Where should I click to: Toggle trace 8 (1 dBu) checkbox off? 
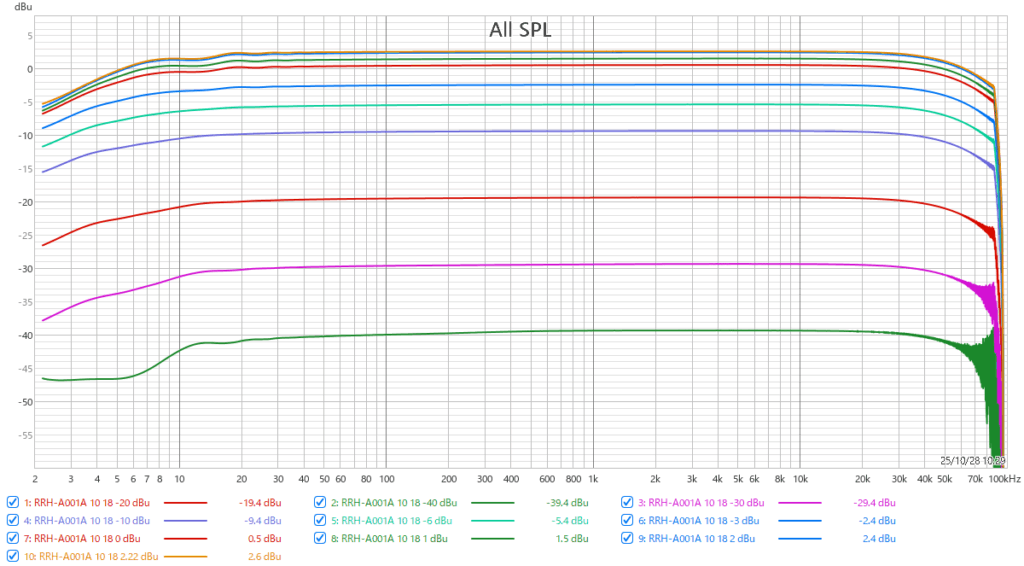(x=320, y=538)
